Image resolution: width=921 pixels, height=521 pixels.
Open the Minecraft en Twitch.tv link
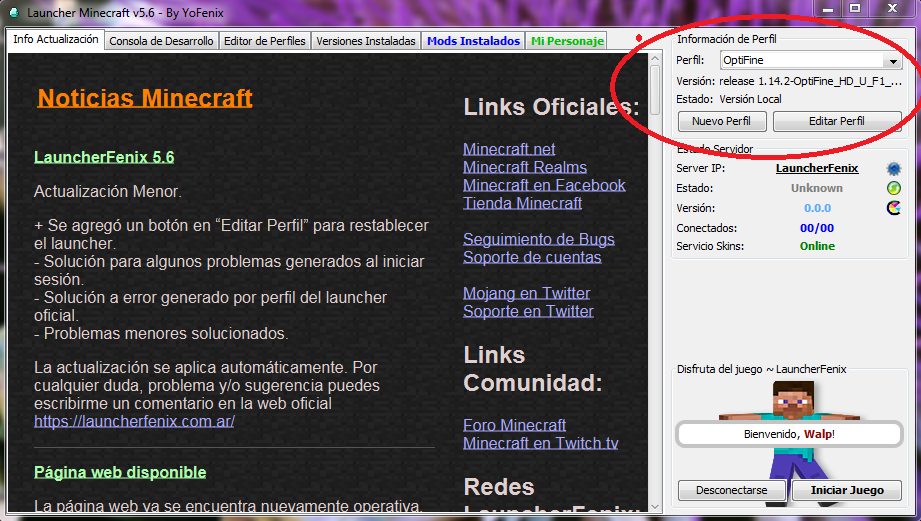point(541,443)
